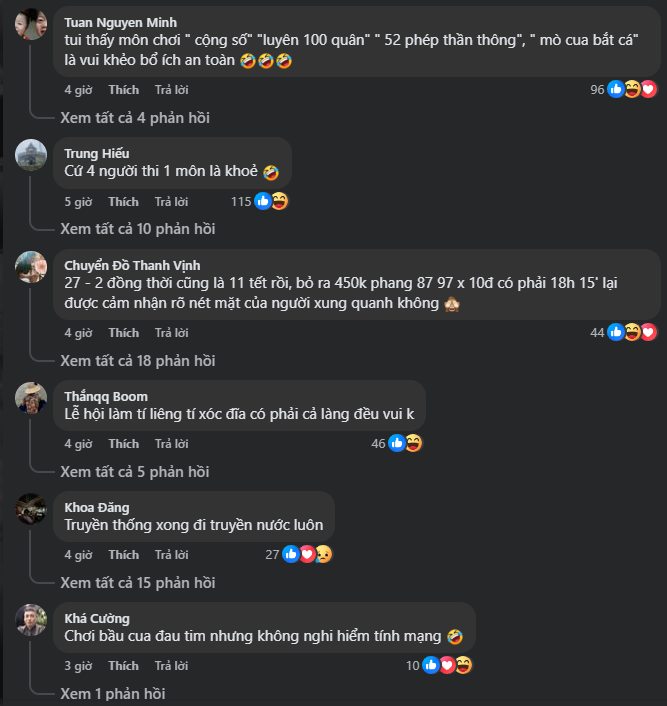View reaction icons on Thắnqq Boom's comment
The height and width of the screenshot is (706, 667).
pyautogui.click(x=405, y=443)
